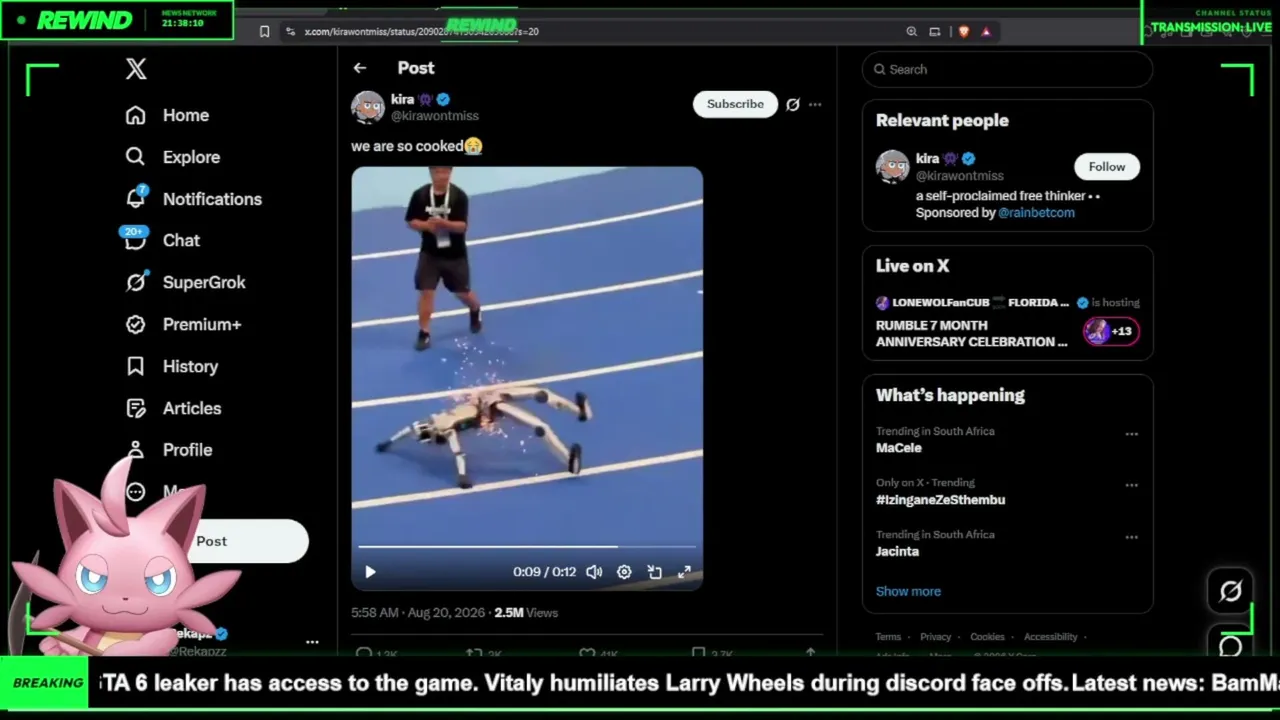The width and height of the screenshot is (1280, 720).
Task: Click the History bookmark icon
Action: 136,366
